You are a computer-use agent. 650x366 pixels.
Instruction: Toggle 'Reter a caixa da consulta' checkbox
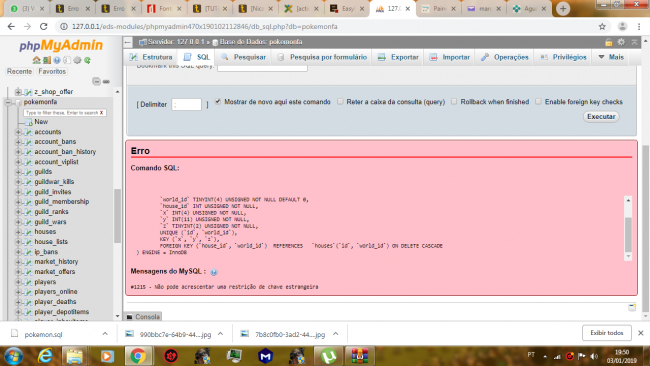340,102
